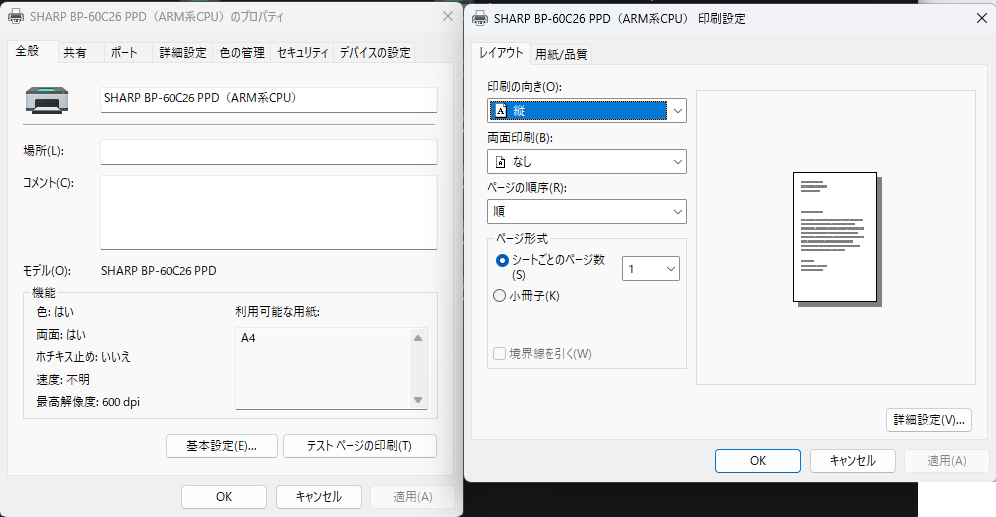The width and height of the screenshot is (996, 517).
Task: Click portrait page icon in 印刷の向き box
Action: [501, 111]
